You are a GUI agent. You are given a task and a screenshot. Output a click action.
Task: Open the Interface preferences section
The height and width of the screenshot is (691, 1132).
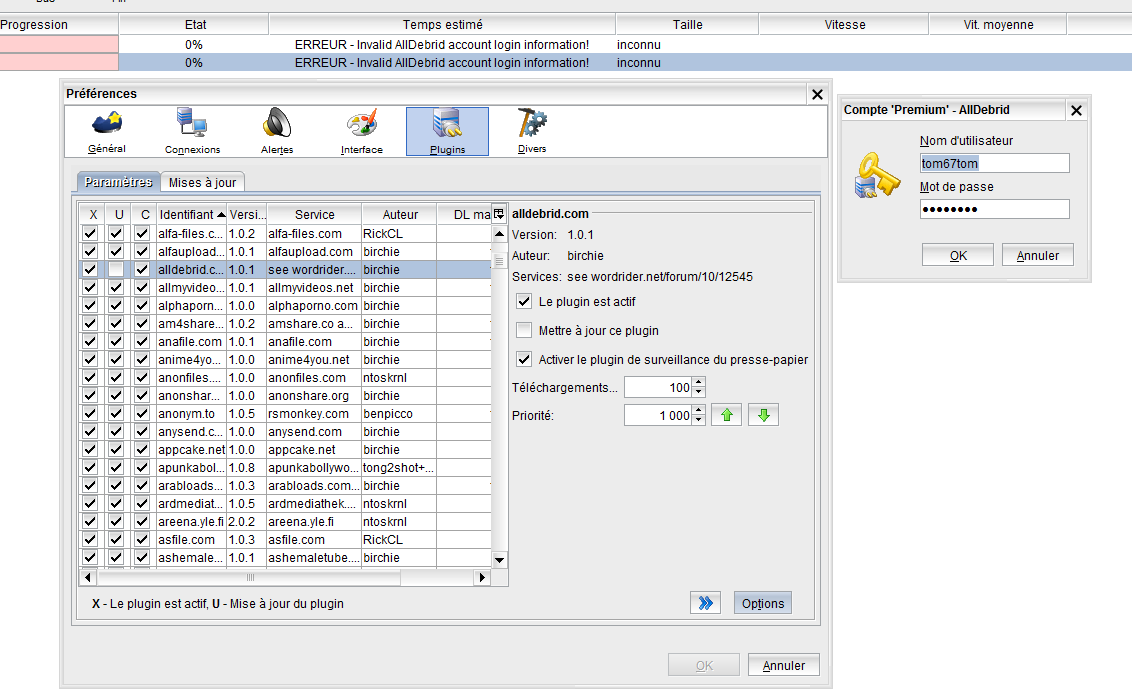(361, 131)
